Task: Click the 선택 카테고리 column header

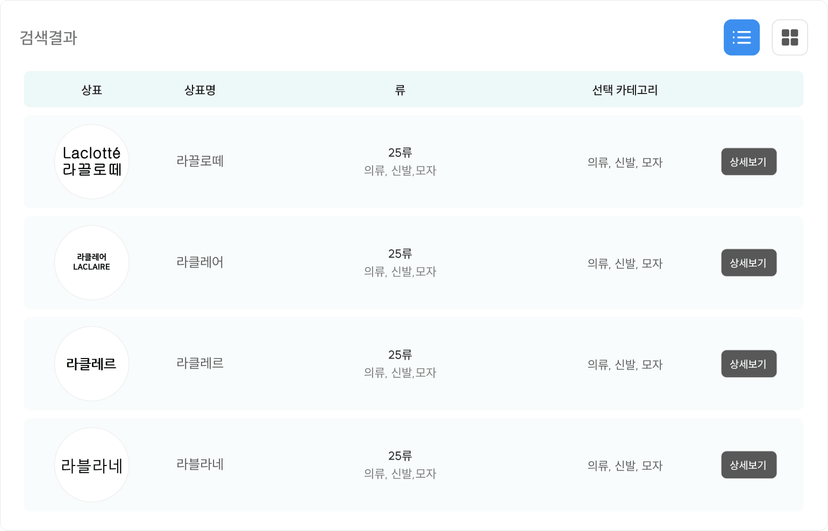Action: 625,90
